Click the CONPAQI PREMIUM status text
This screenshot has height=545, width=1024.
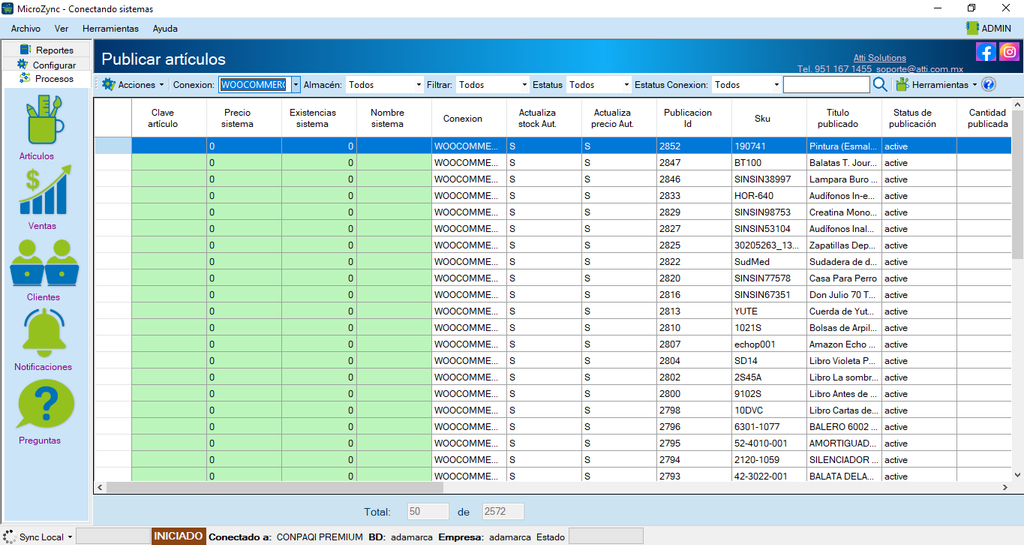tap(319, 537)
